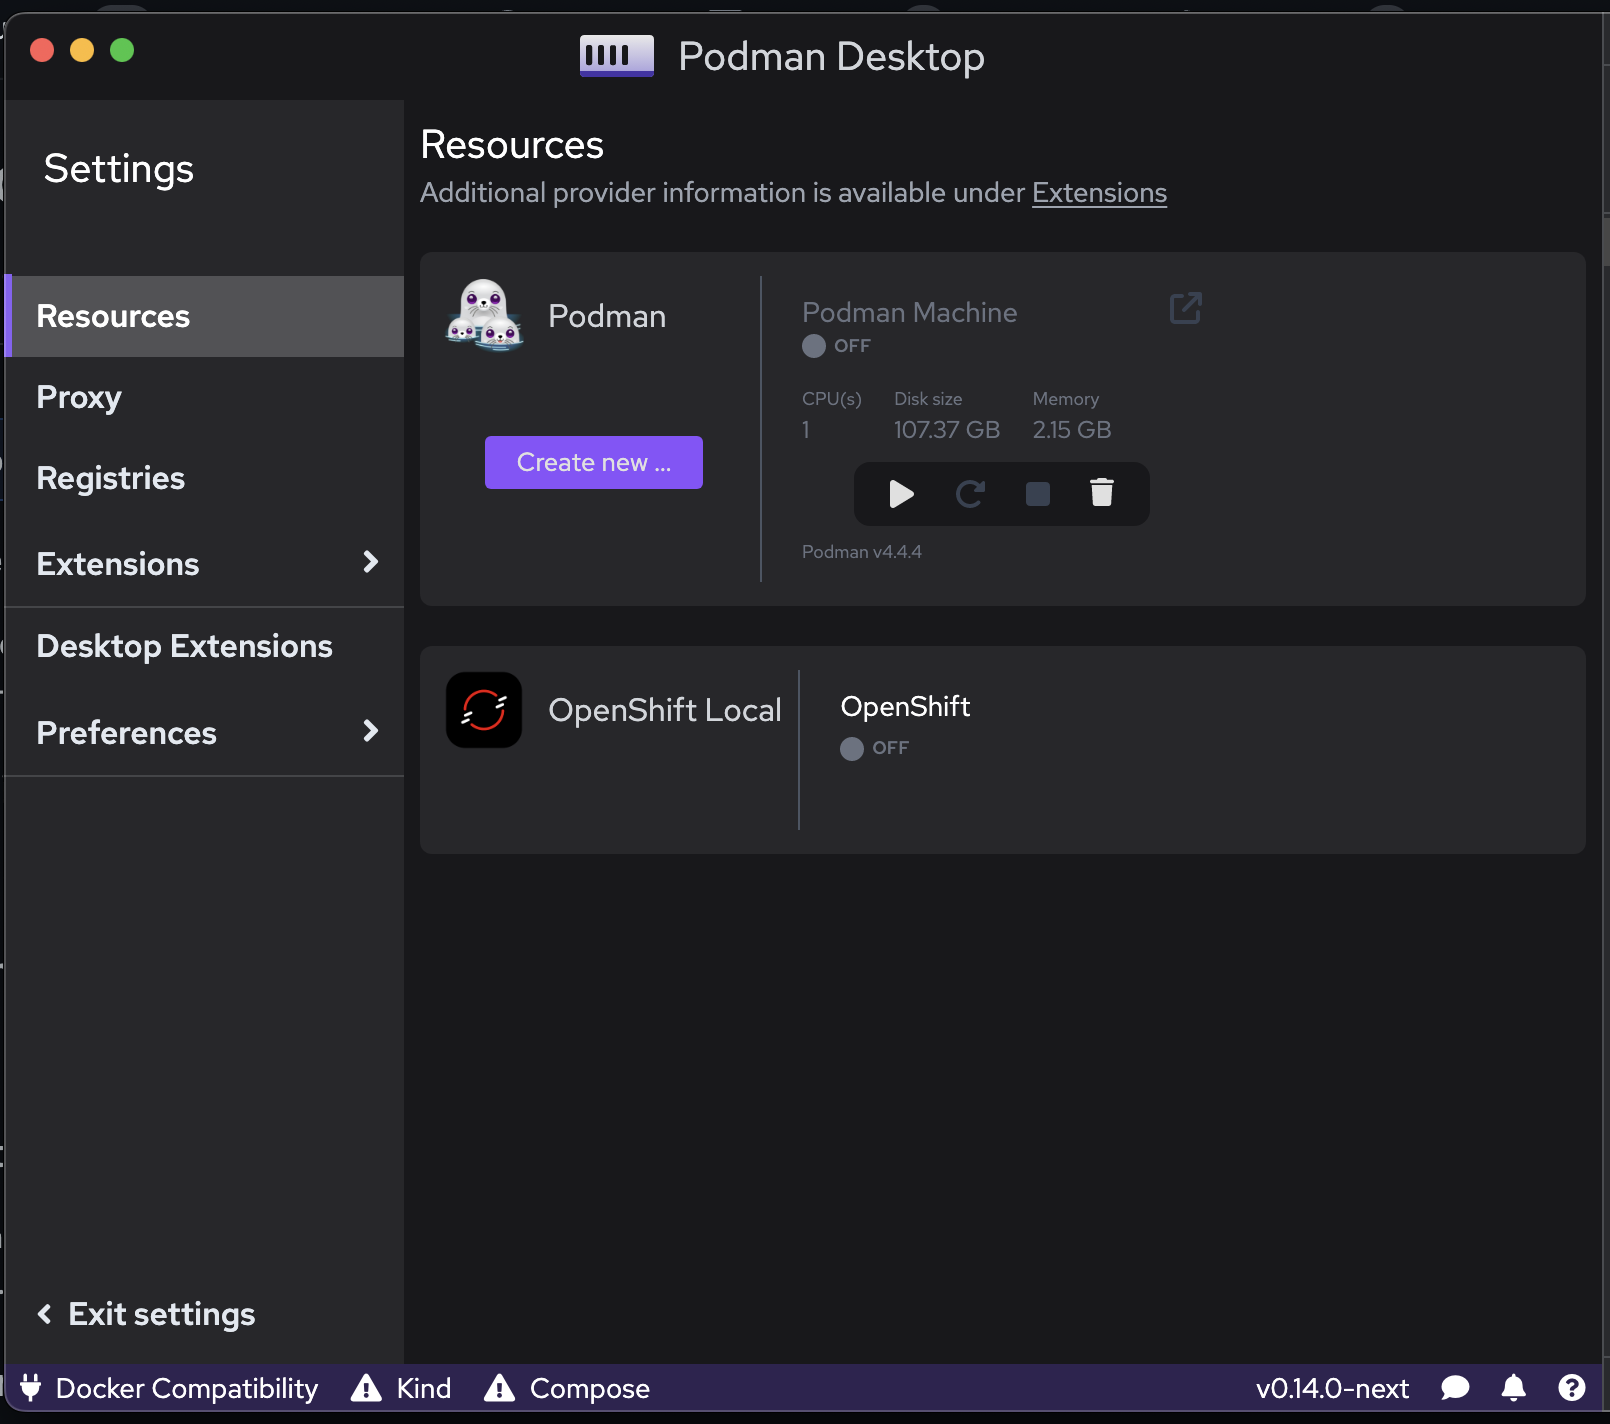This screenshot has height=1424, width=1610.
Task: Toggle the OpenShift OFF status indicator
Action: click(851, 748)
